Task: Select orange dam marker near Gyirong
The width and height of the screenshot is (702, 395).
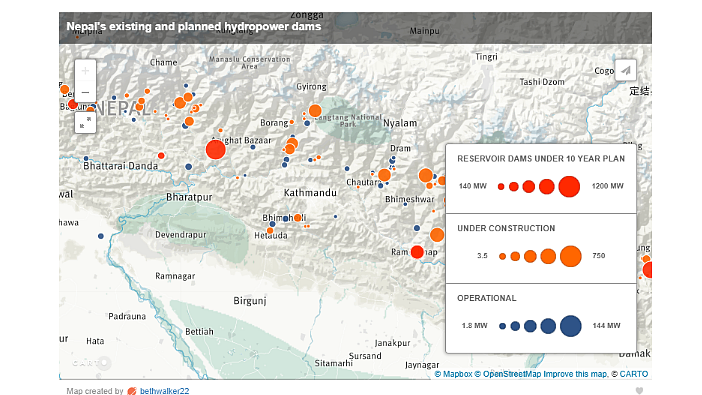Action: (315, 111)
